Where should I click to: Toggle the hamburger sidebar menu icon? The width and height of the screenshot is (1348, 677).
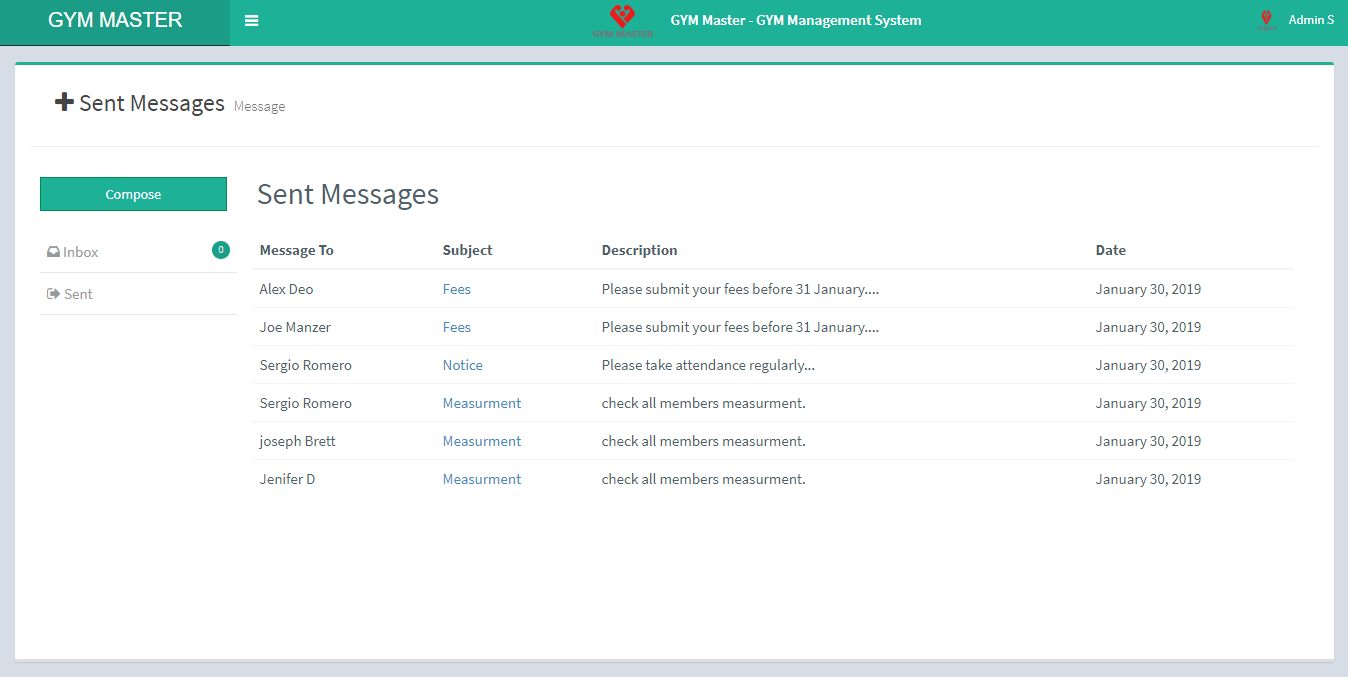251,21
